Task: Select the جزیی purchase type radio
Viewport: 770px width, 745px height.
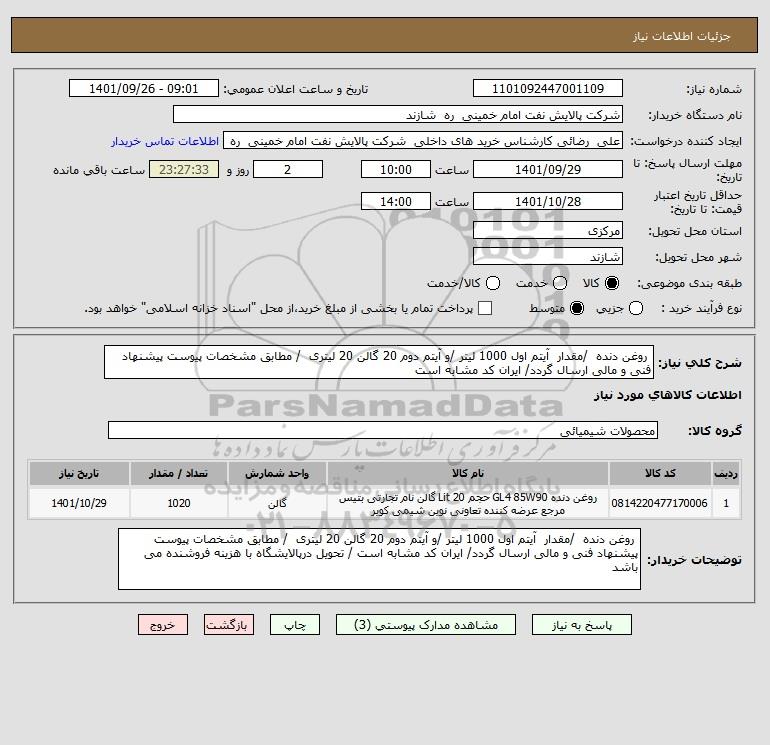Action: pyautogui.click(x=636, y=308)
